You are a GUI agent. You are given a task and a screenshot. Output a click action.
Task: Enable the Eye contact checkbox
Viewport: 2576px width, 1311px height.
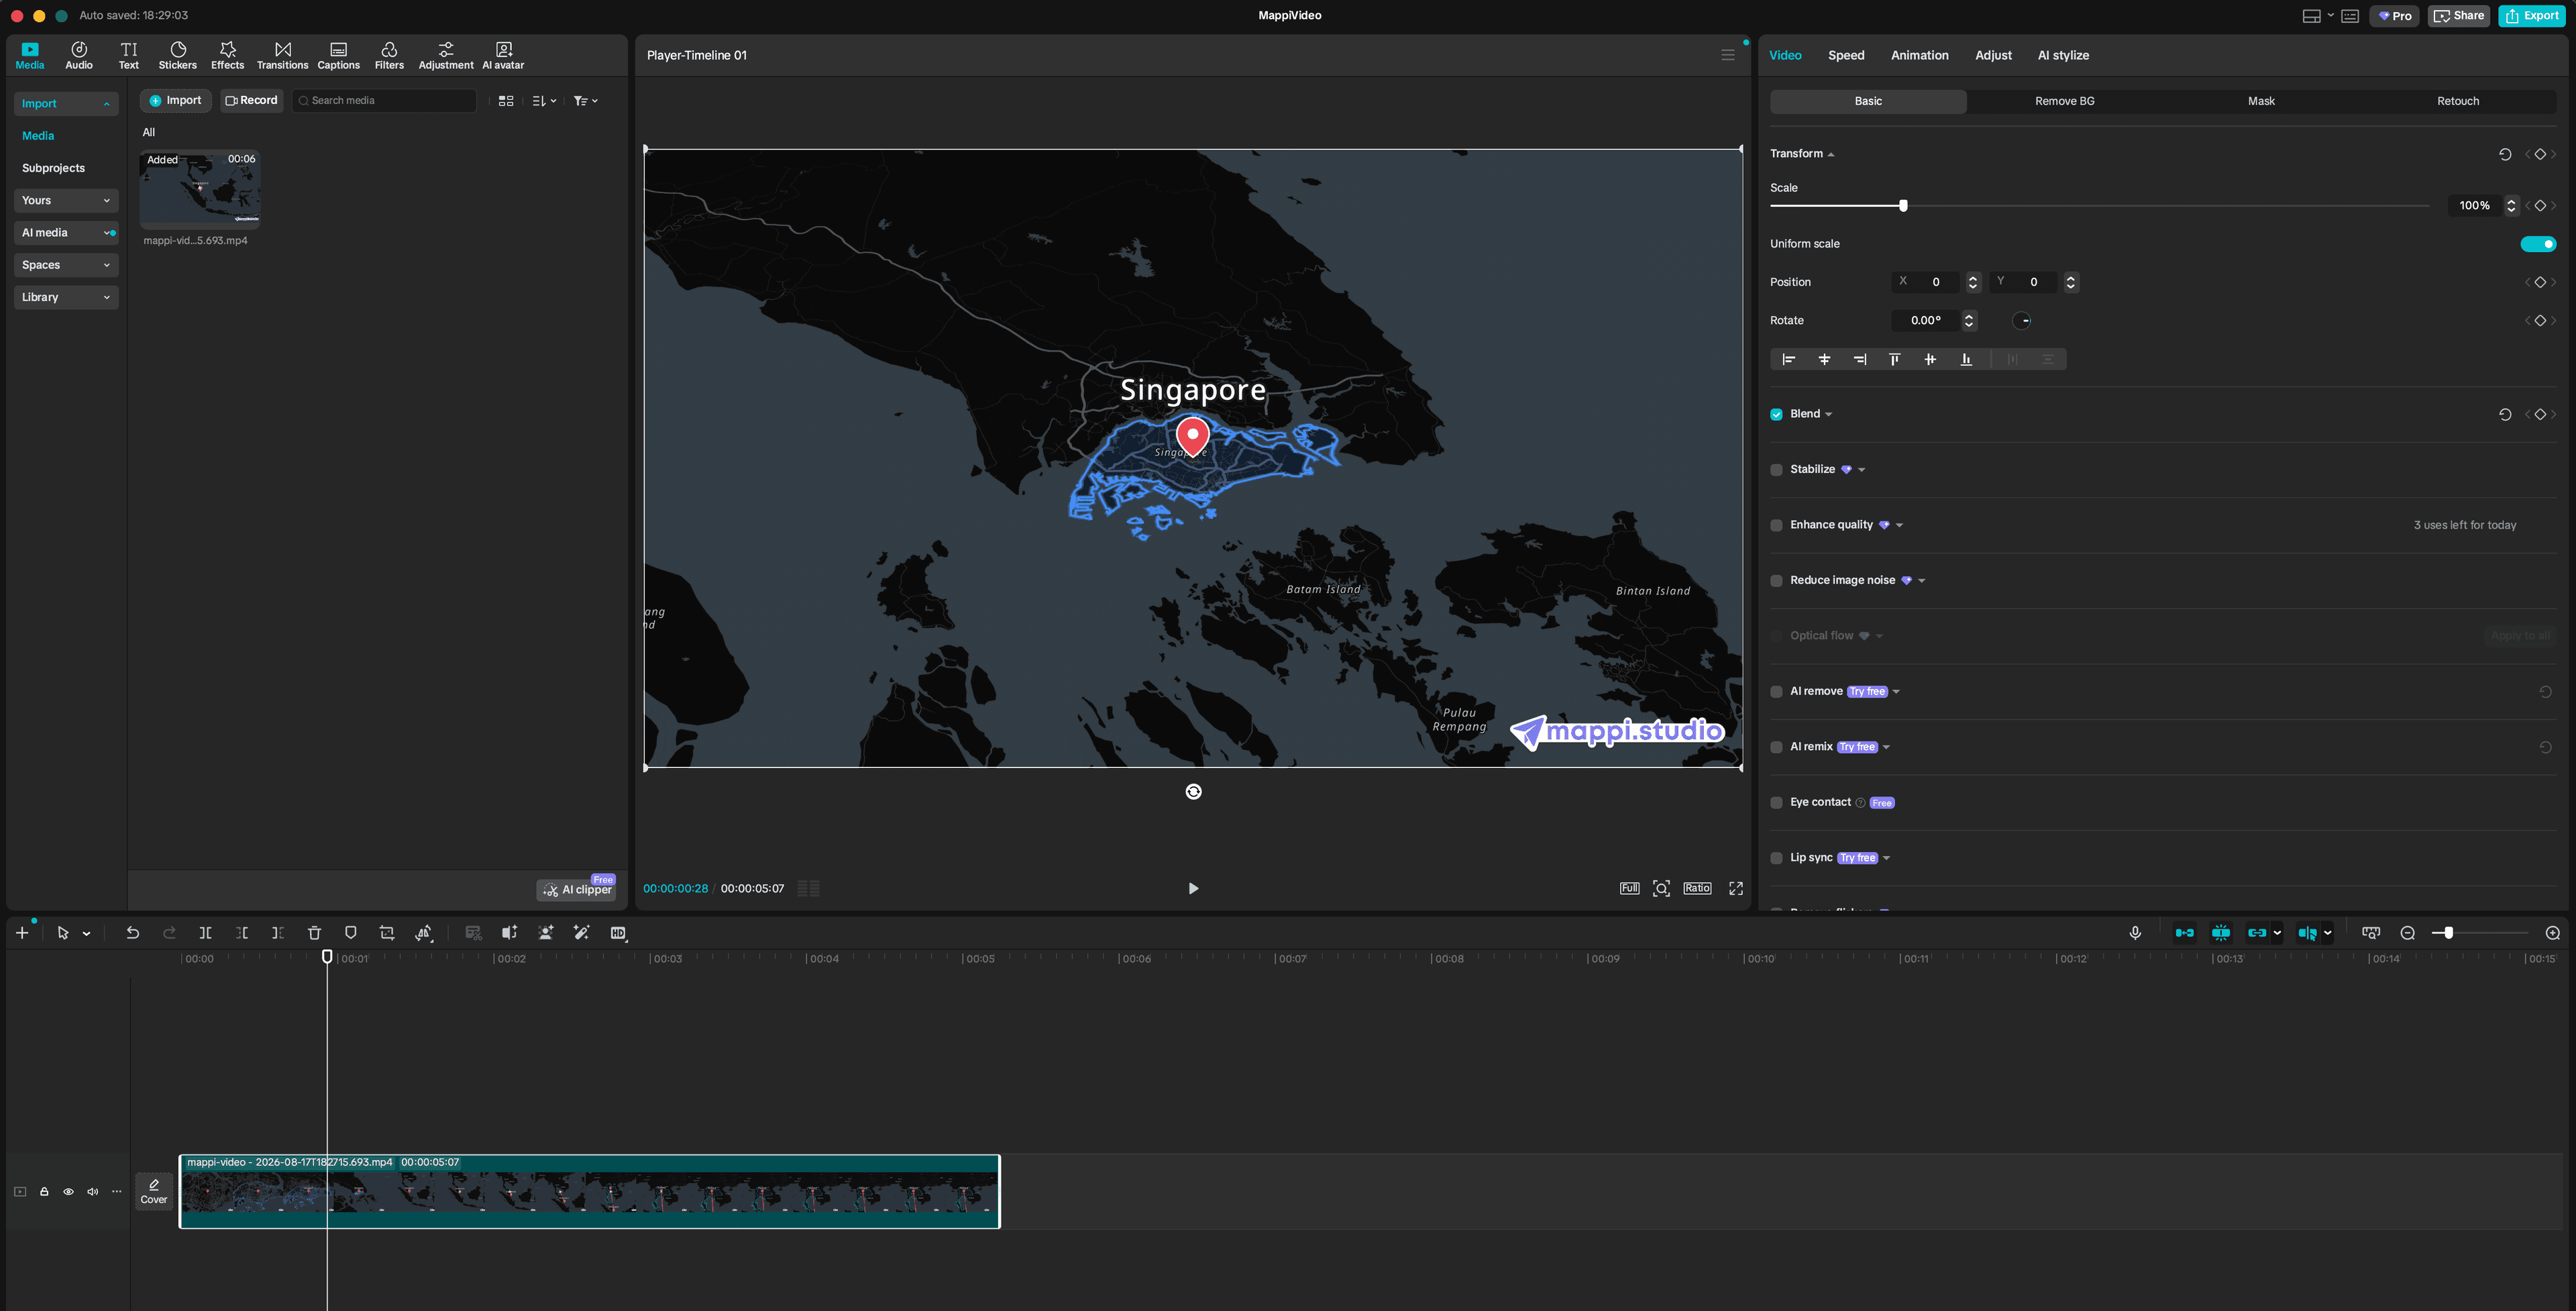pos(1776,803)
